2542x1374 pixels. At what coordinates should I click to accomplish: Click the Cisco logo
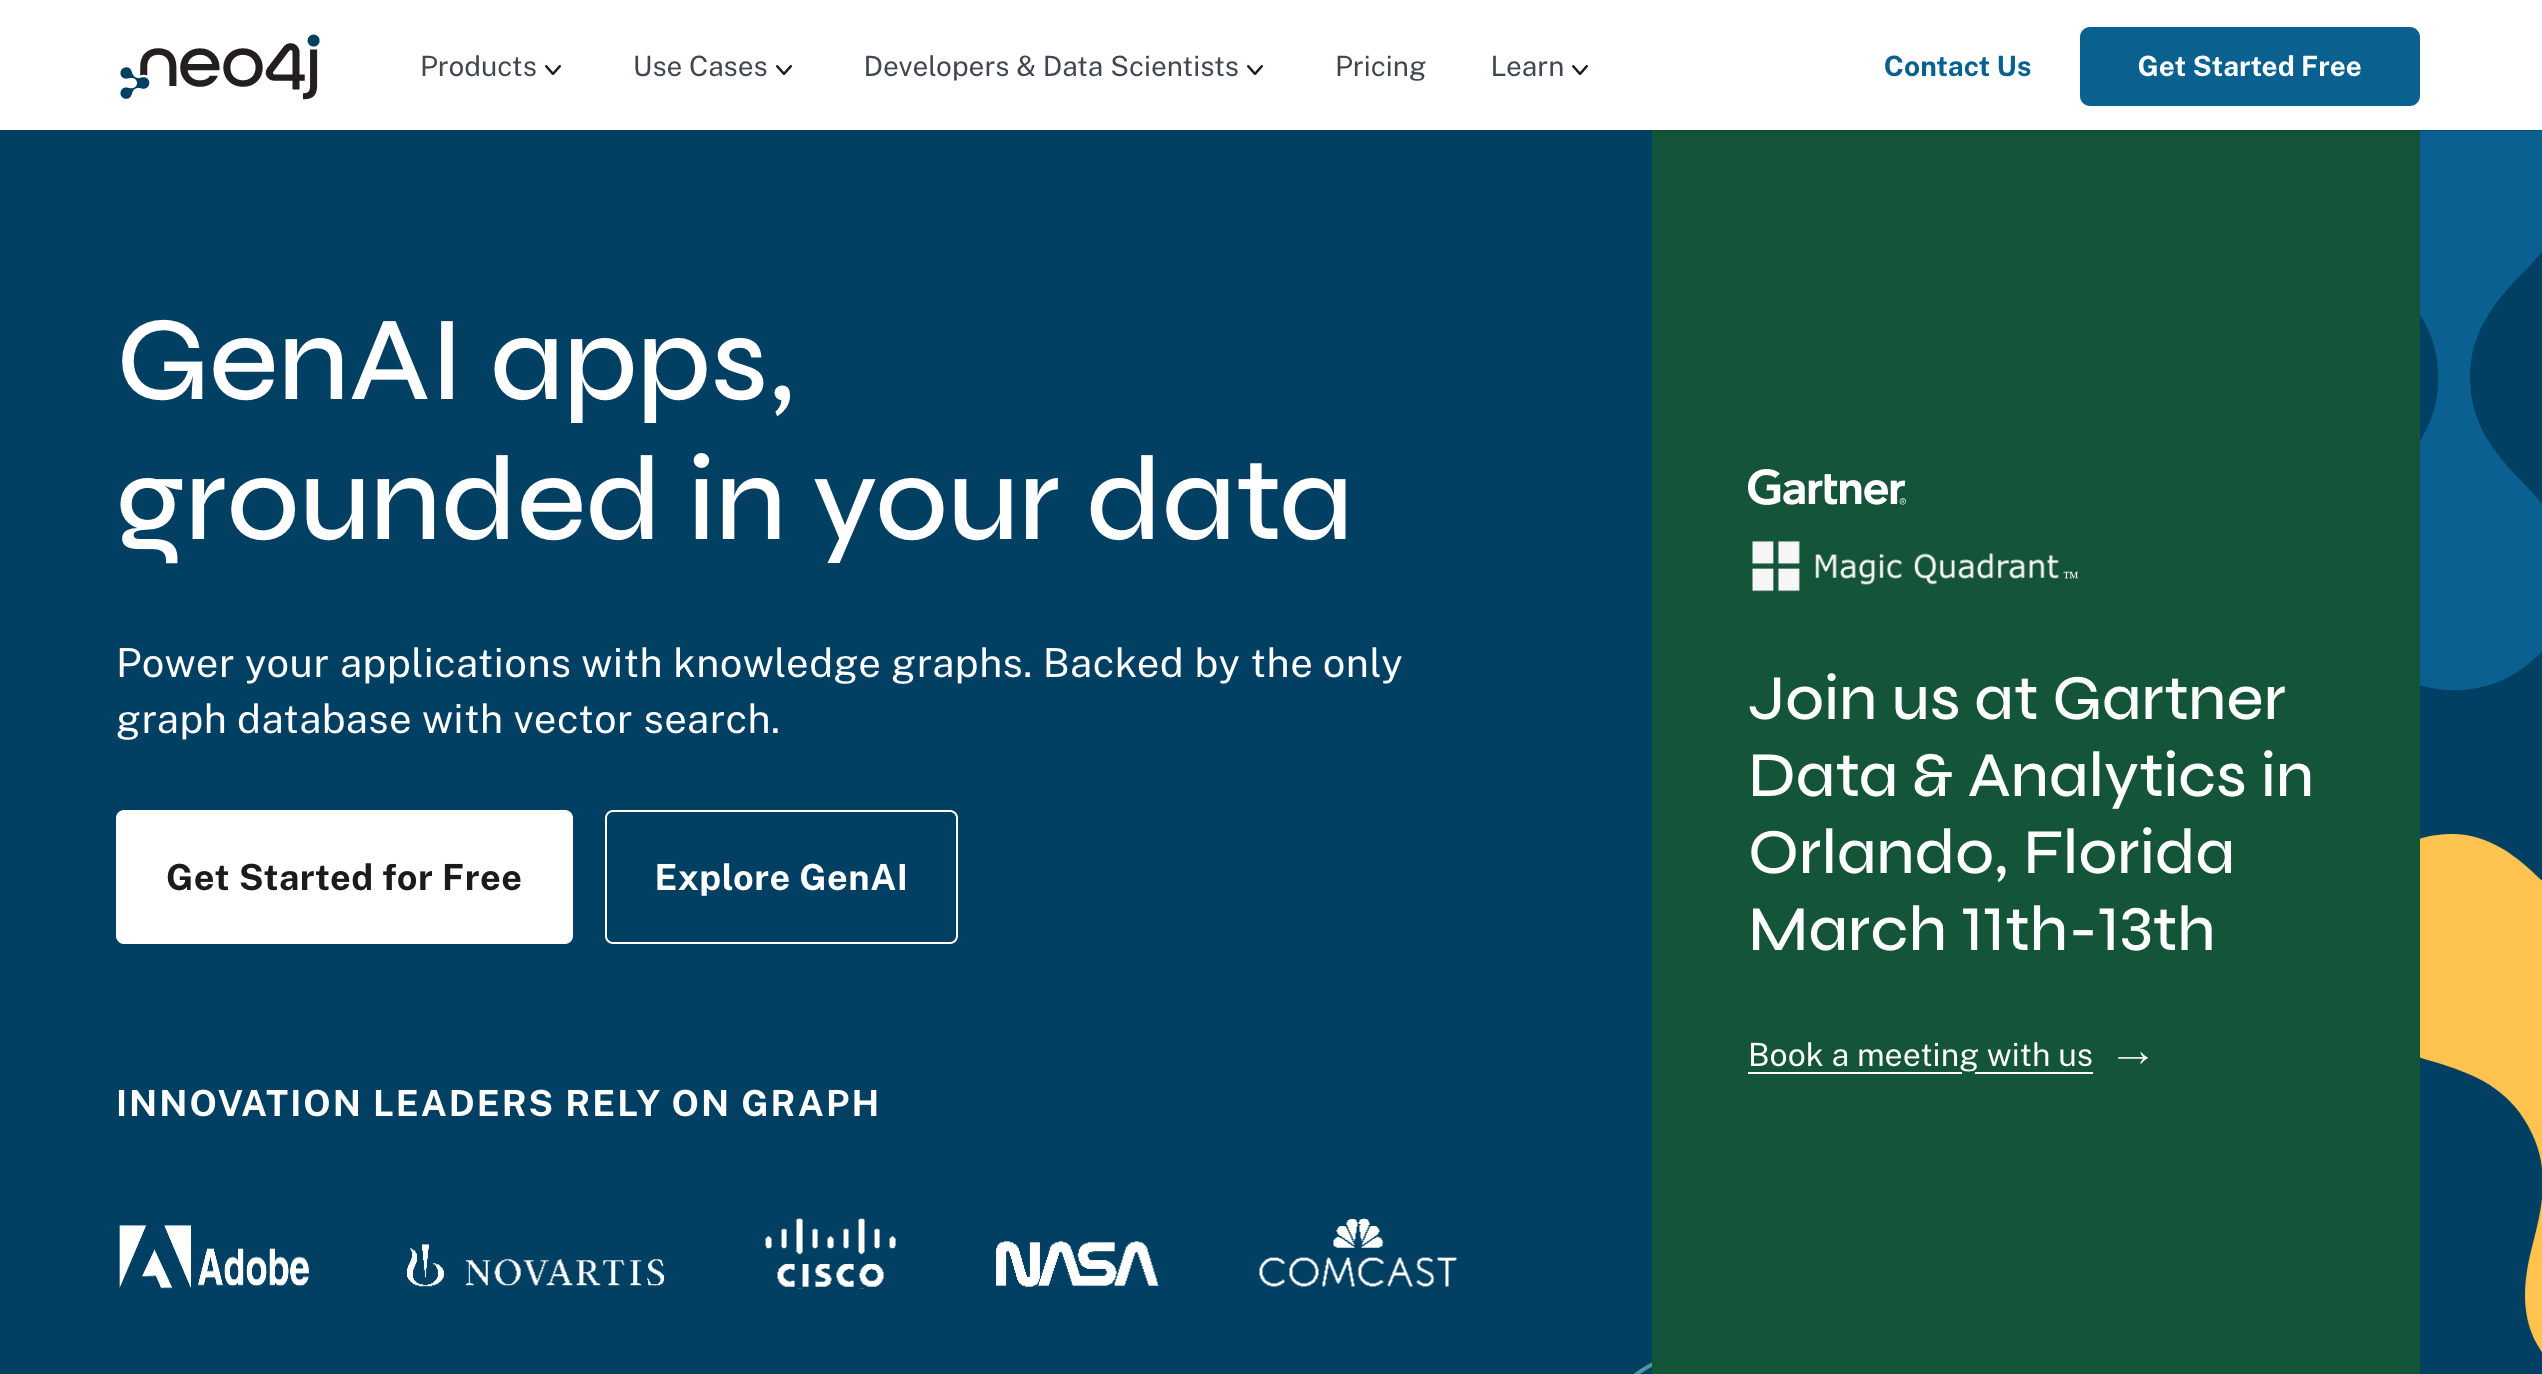tap(830, 1253)
